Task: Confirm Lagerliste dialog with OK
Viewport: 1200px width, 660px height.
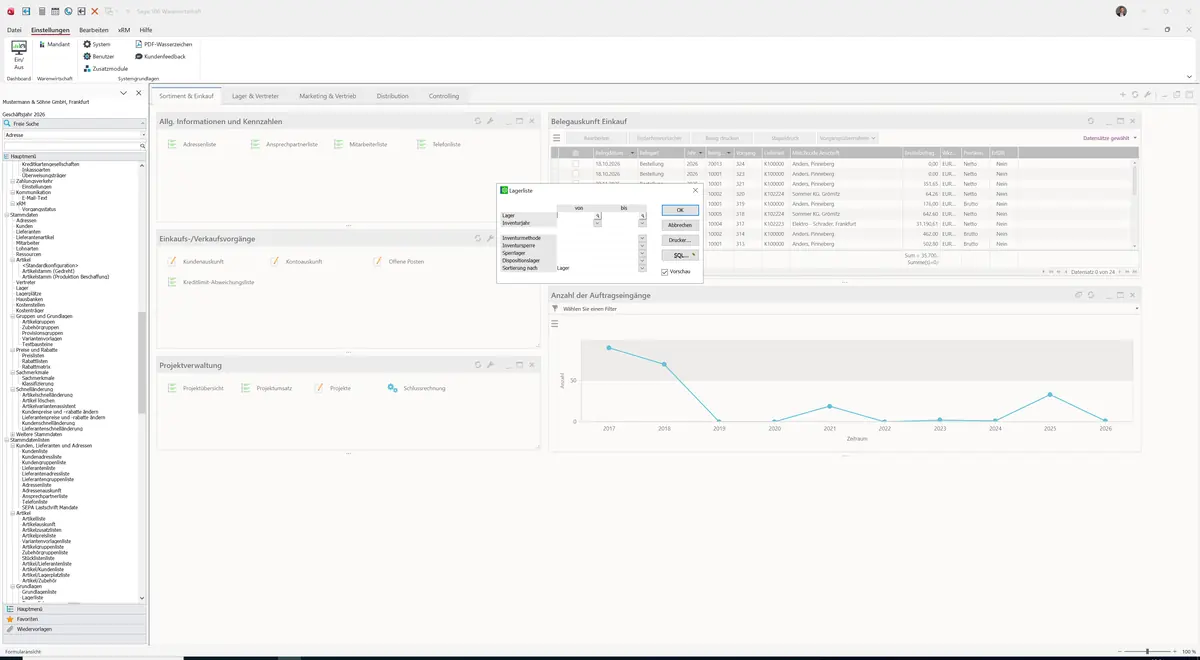Action: pos(680,210)
